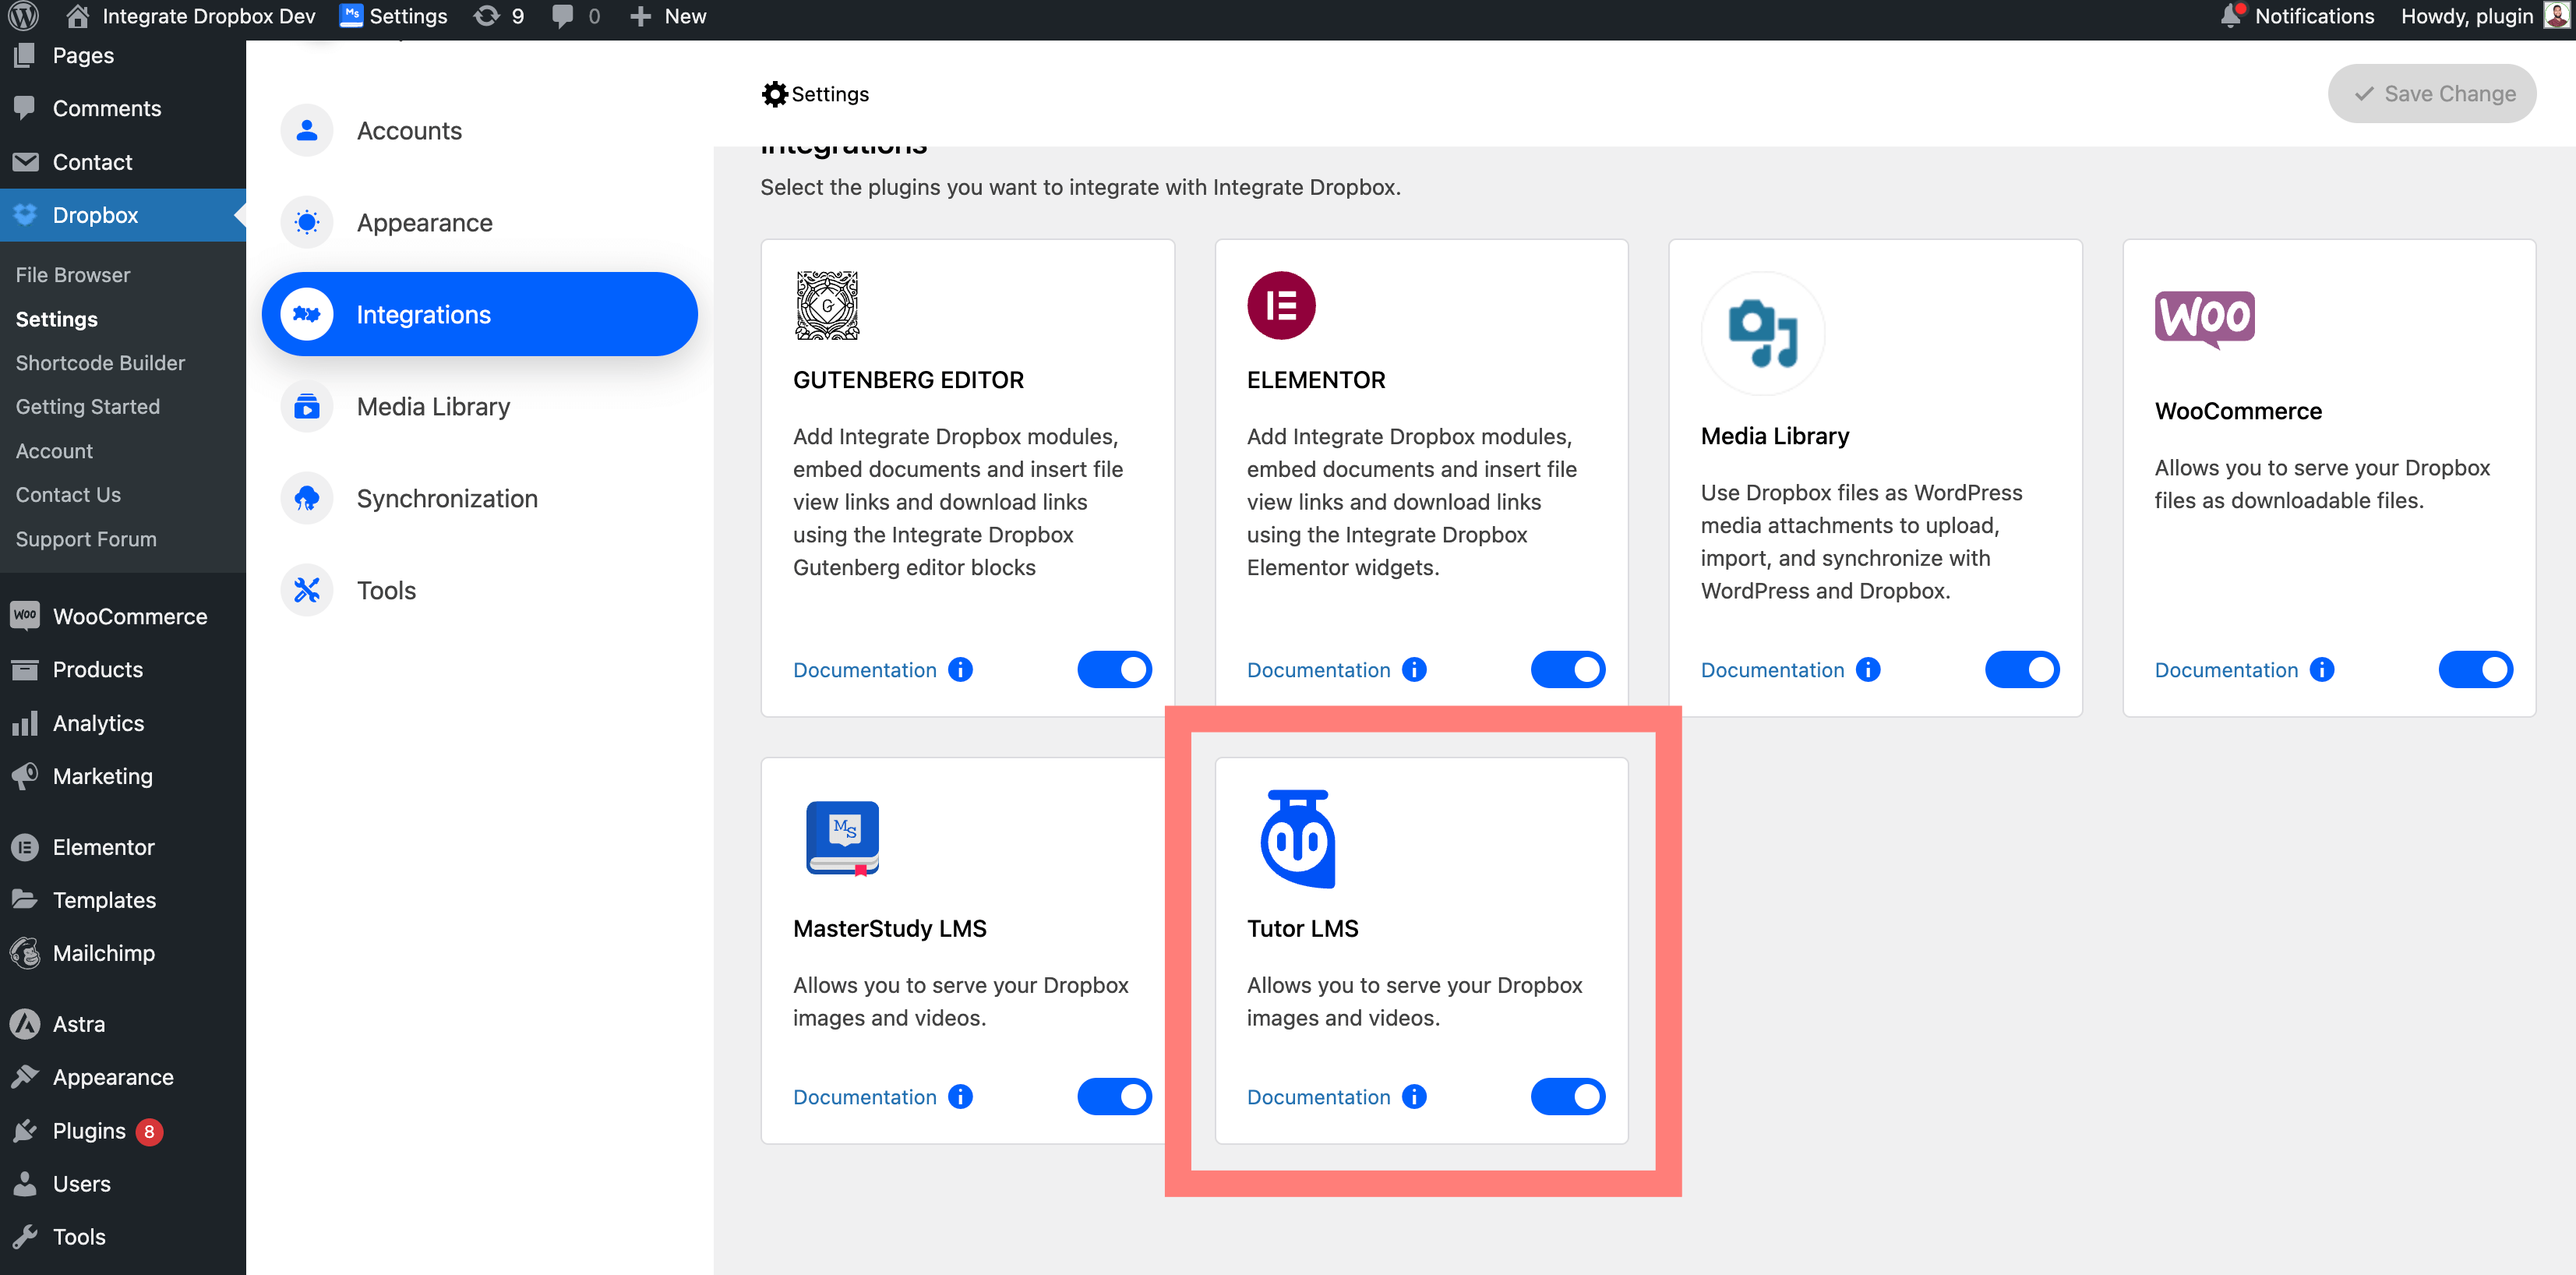
Task: Click the Save Change button
Action: click(x=2432, y=93)
